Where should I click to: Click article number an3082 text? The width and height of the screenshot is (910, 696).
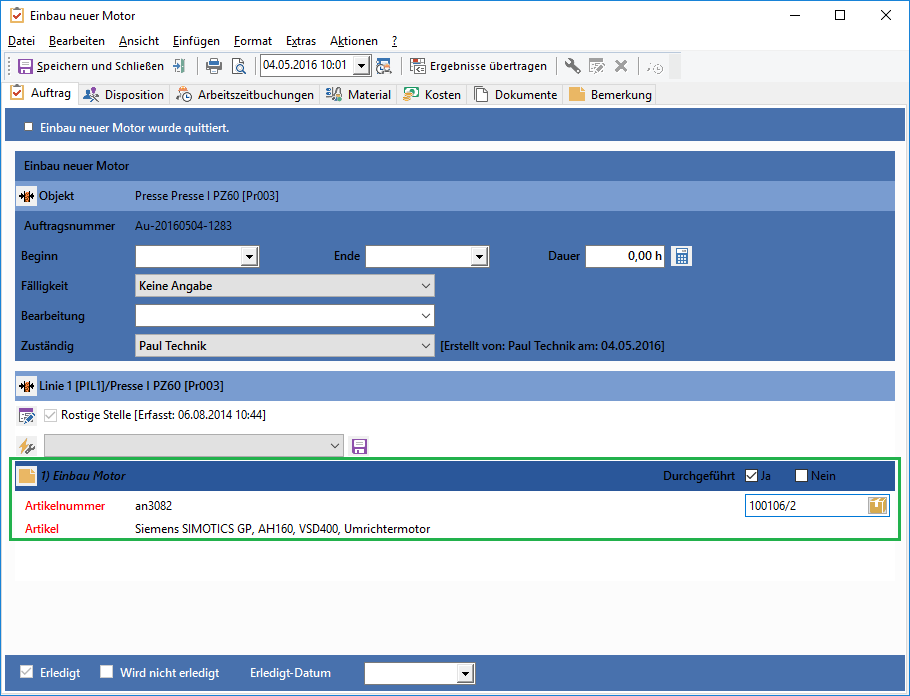153,506
